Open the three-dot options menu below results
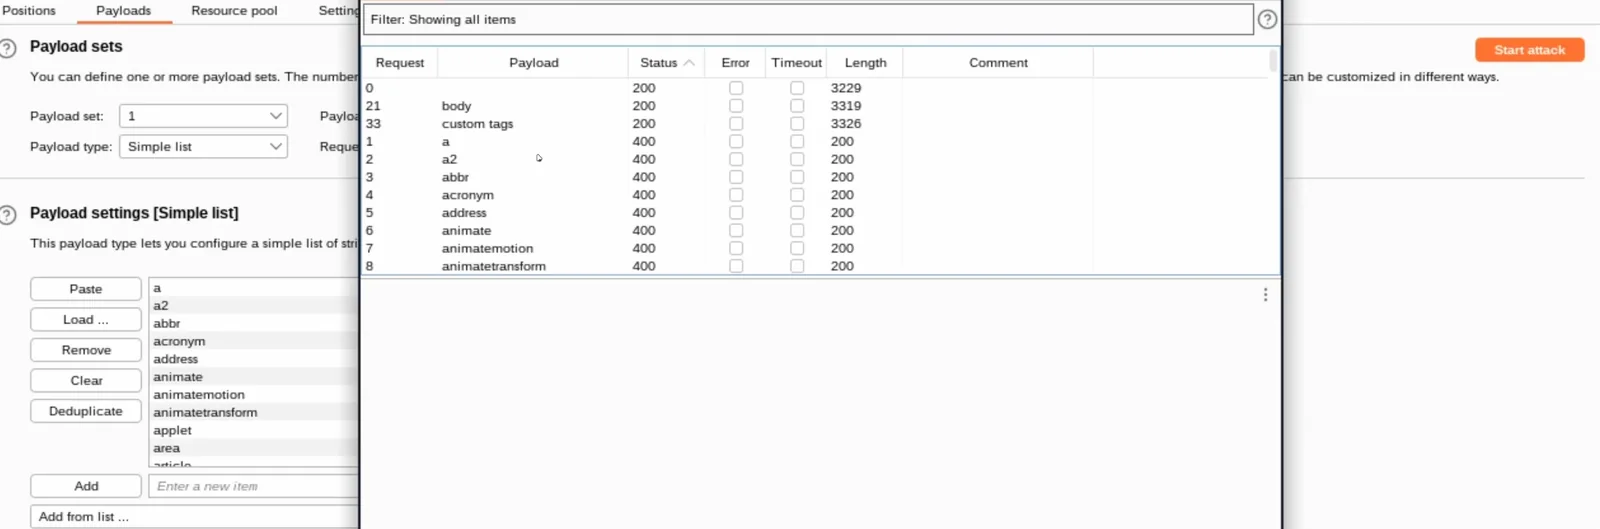Image resolution: width=1600 pixels, height=529 pixels. coord(1265,295)
